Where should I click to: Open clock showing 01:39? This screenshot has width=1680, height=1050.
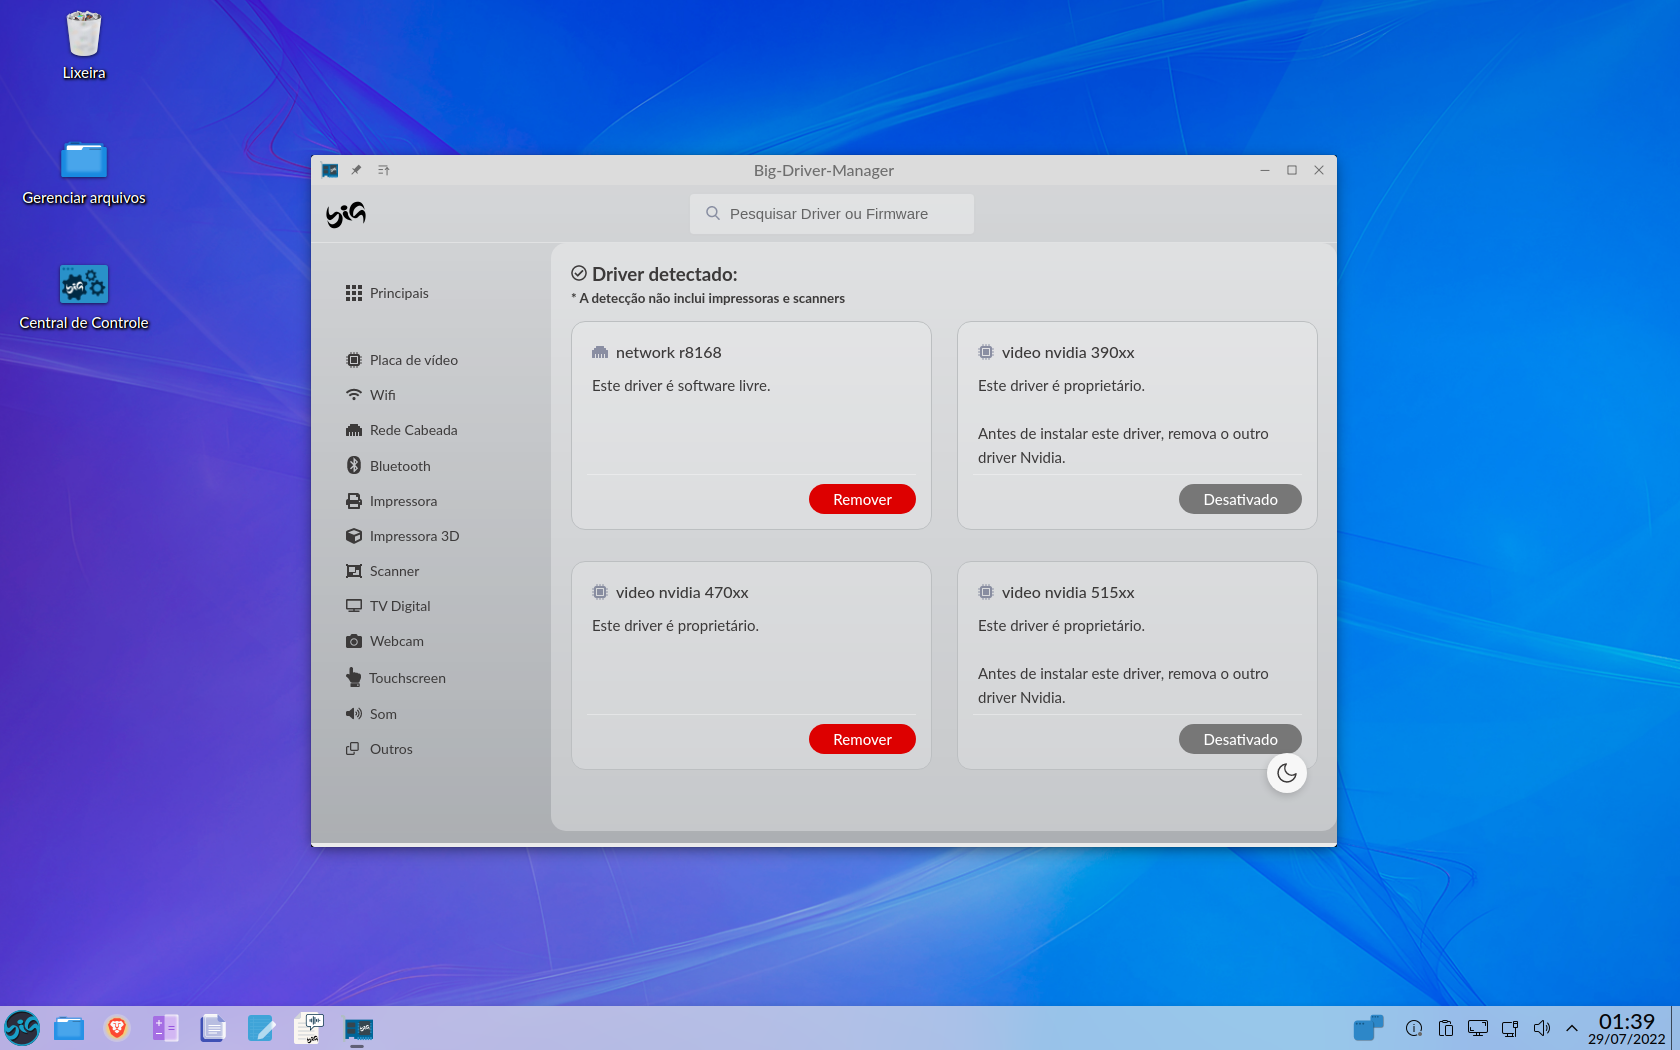[1627, 1028]
